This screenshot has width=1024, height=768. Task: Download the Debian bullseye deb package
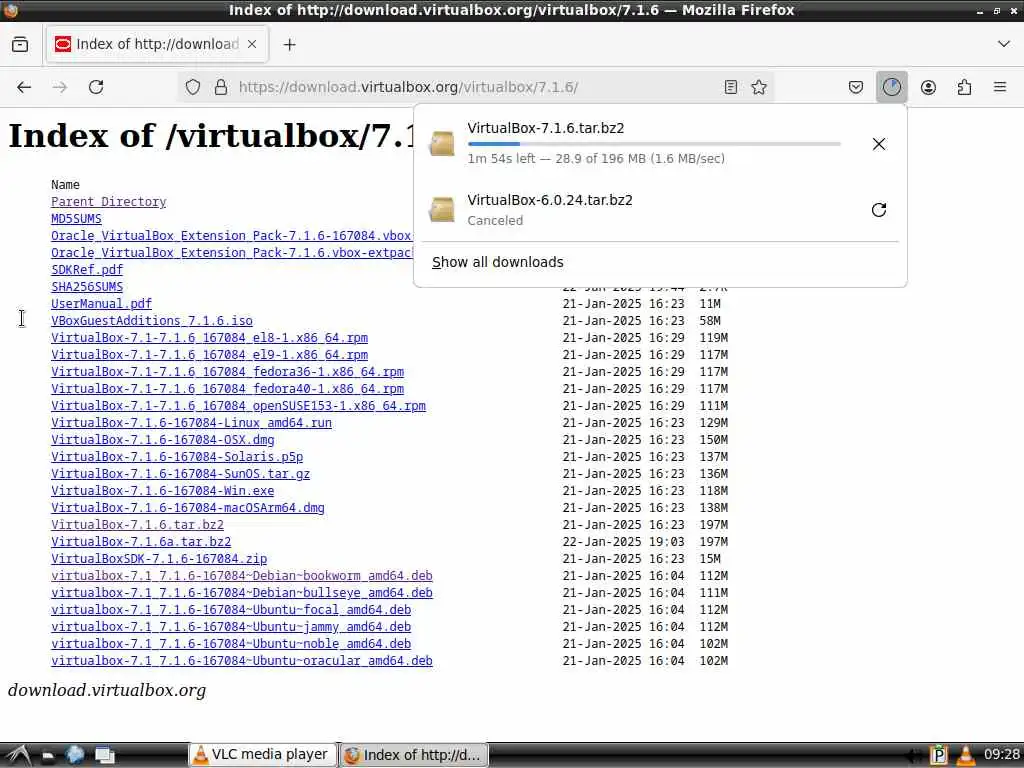[x=242, y=592]
